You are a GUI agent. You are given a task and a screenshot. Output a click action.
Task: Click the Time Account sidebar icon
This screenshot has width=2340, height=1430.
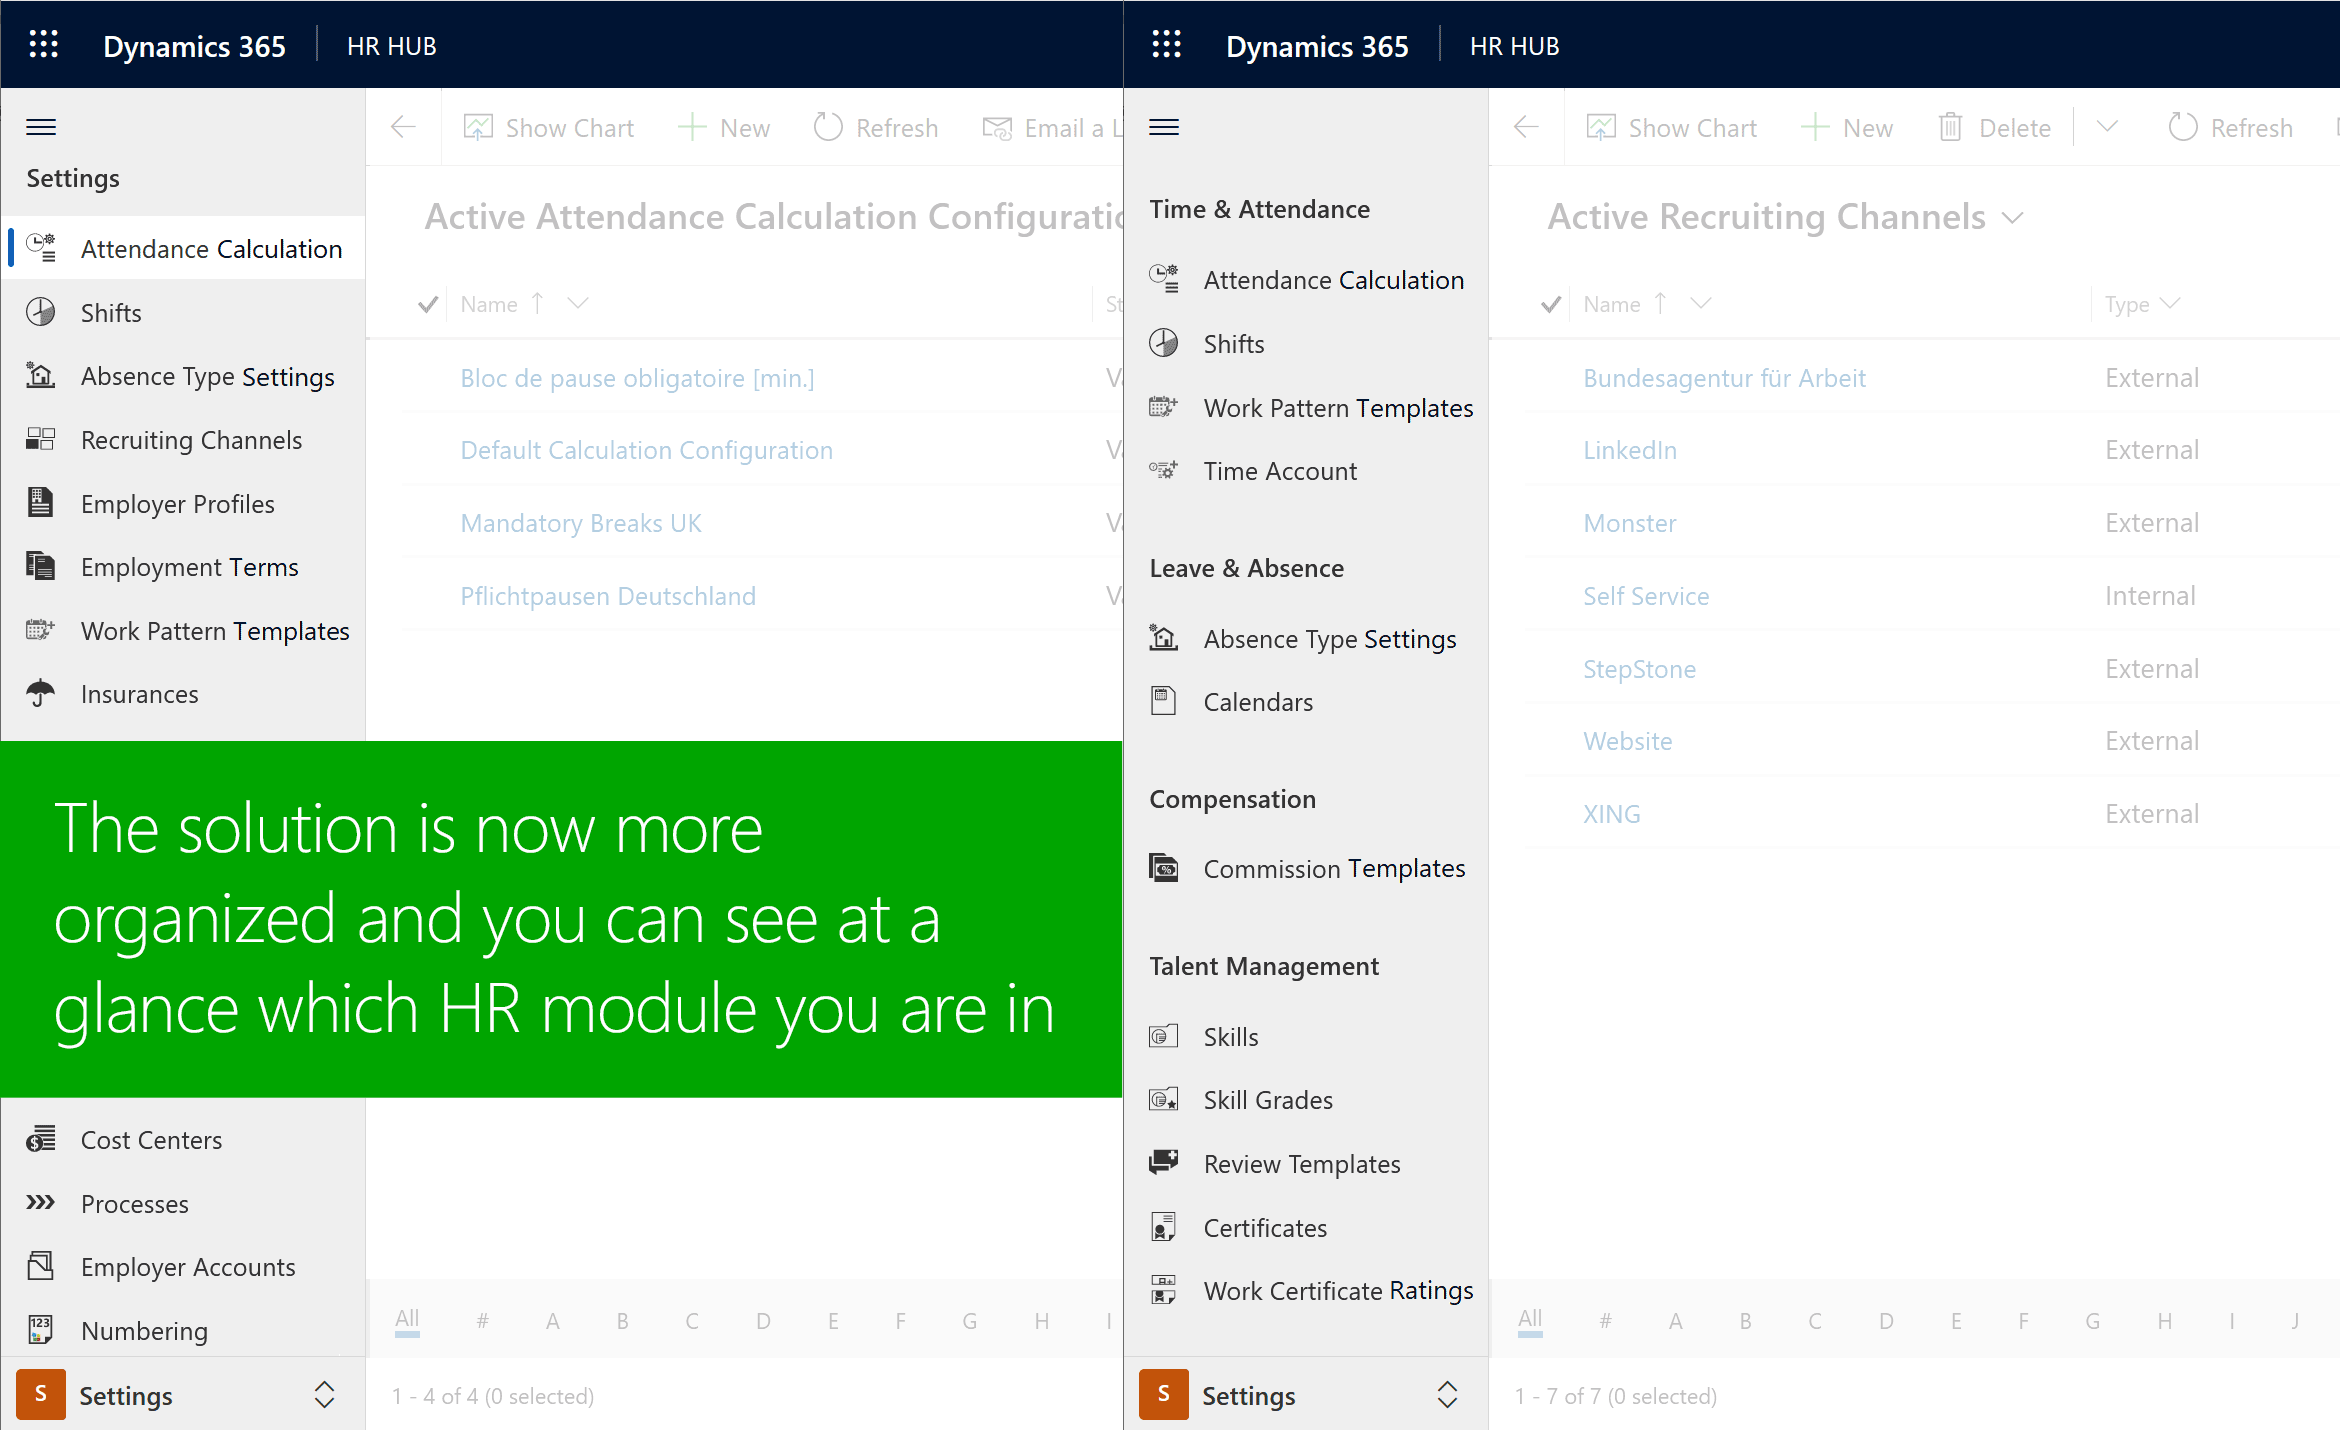pos(1164,470)
